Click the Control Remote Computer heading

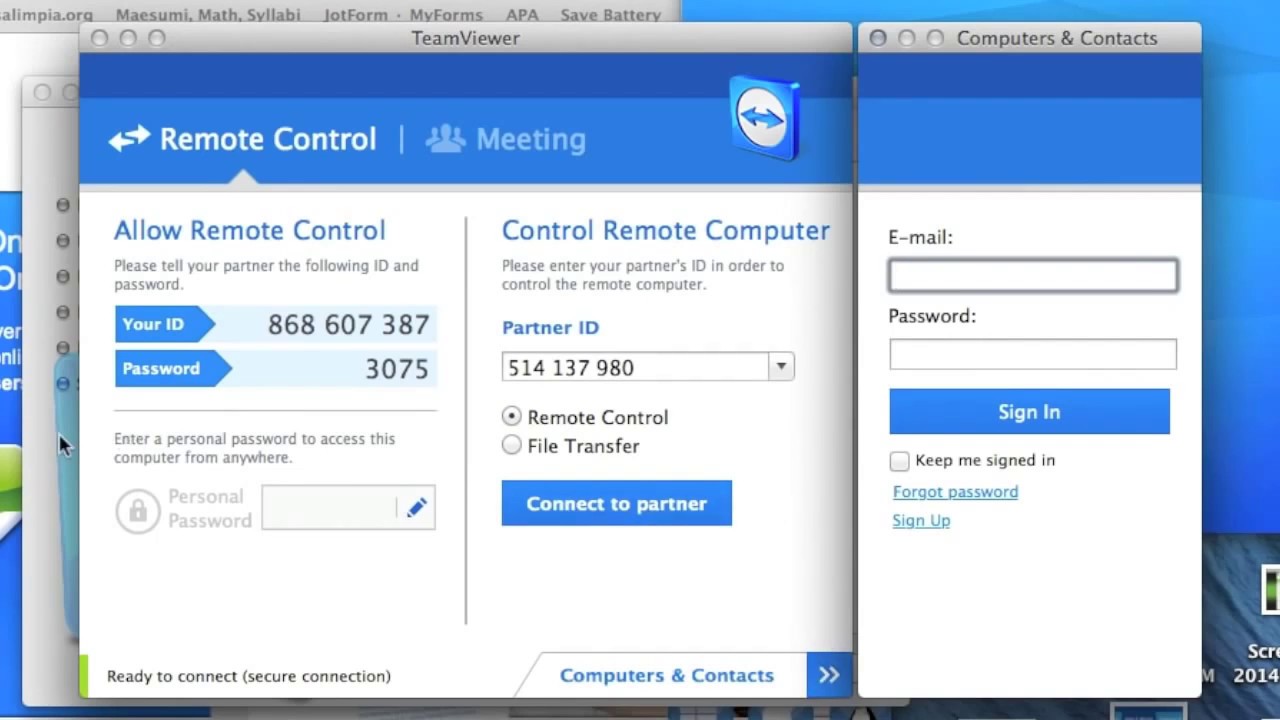click(666, 230)
